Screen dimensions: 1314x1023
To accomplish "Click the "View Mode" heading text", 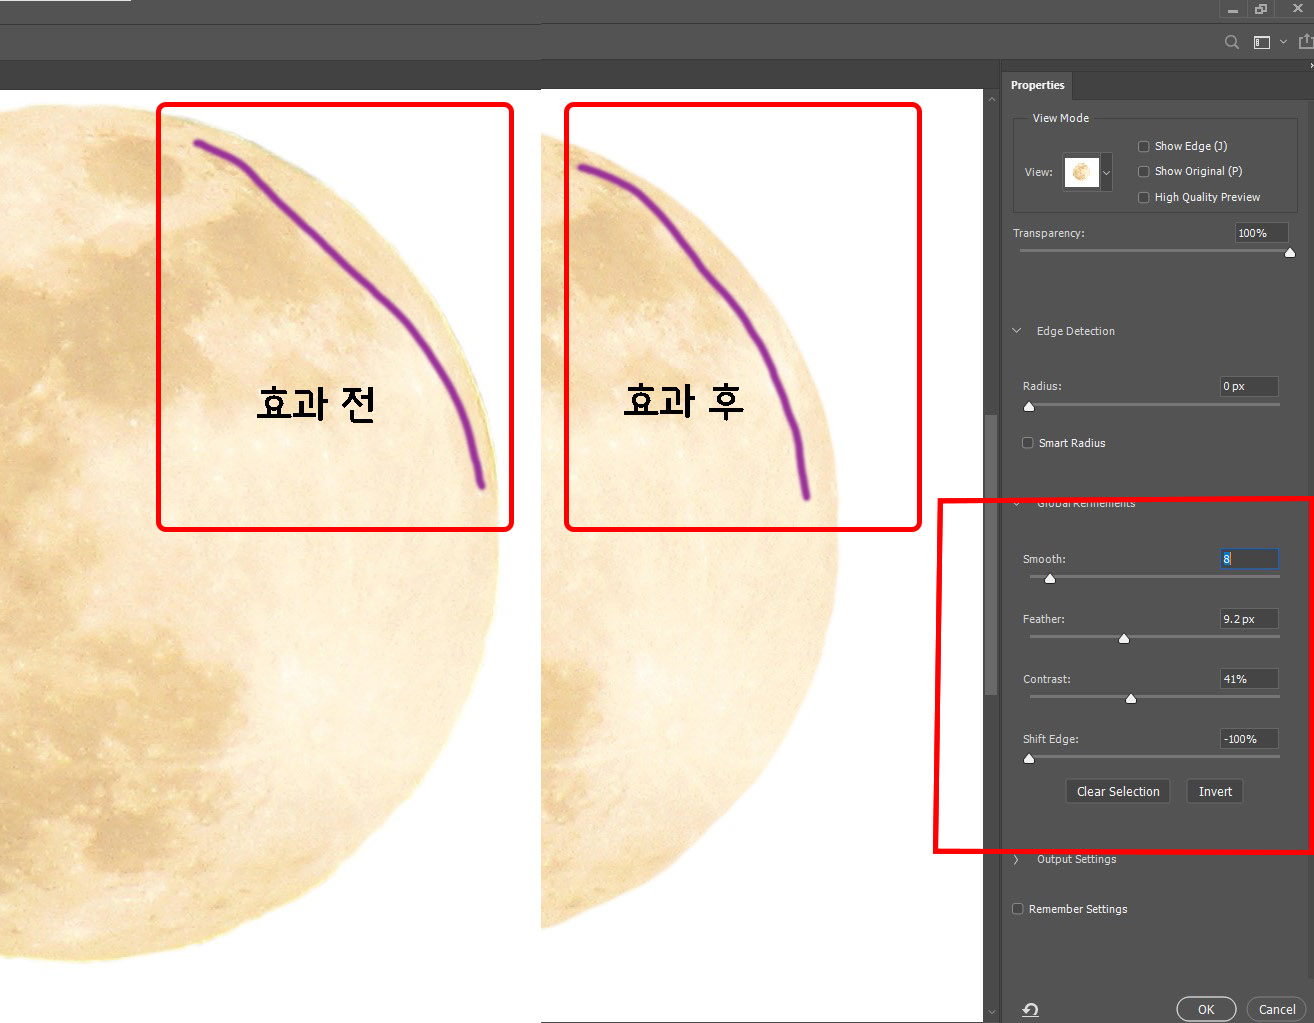I will [x=1060, y=118].
